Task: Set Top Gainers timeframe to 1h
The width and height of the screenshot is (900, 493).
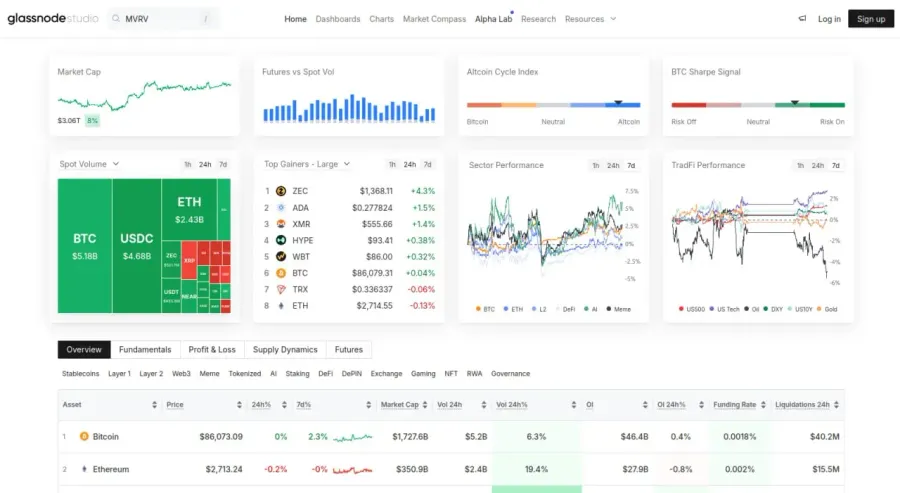Action: [x=392, y=165]
